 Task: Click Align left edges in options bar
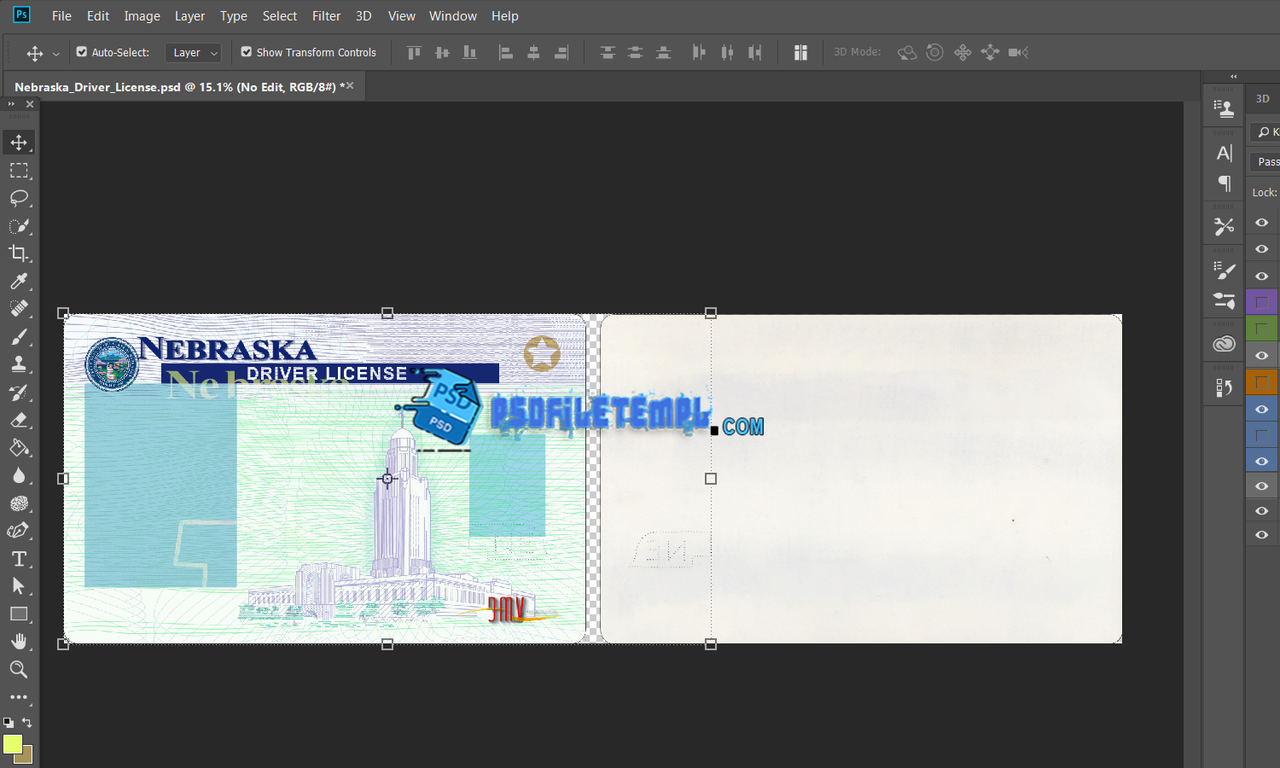pos(505,52)
